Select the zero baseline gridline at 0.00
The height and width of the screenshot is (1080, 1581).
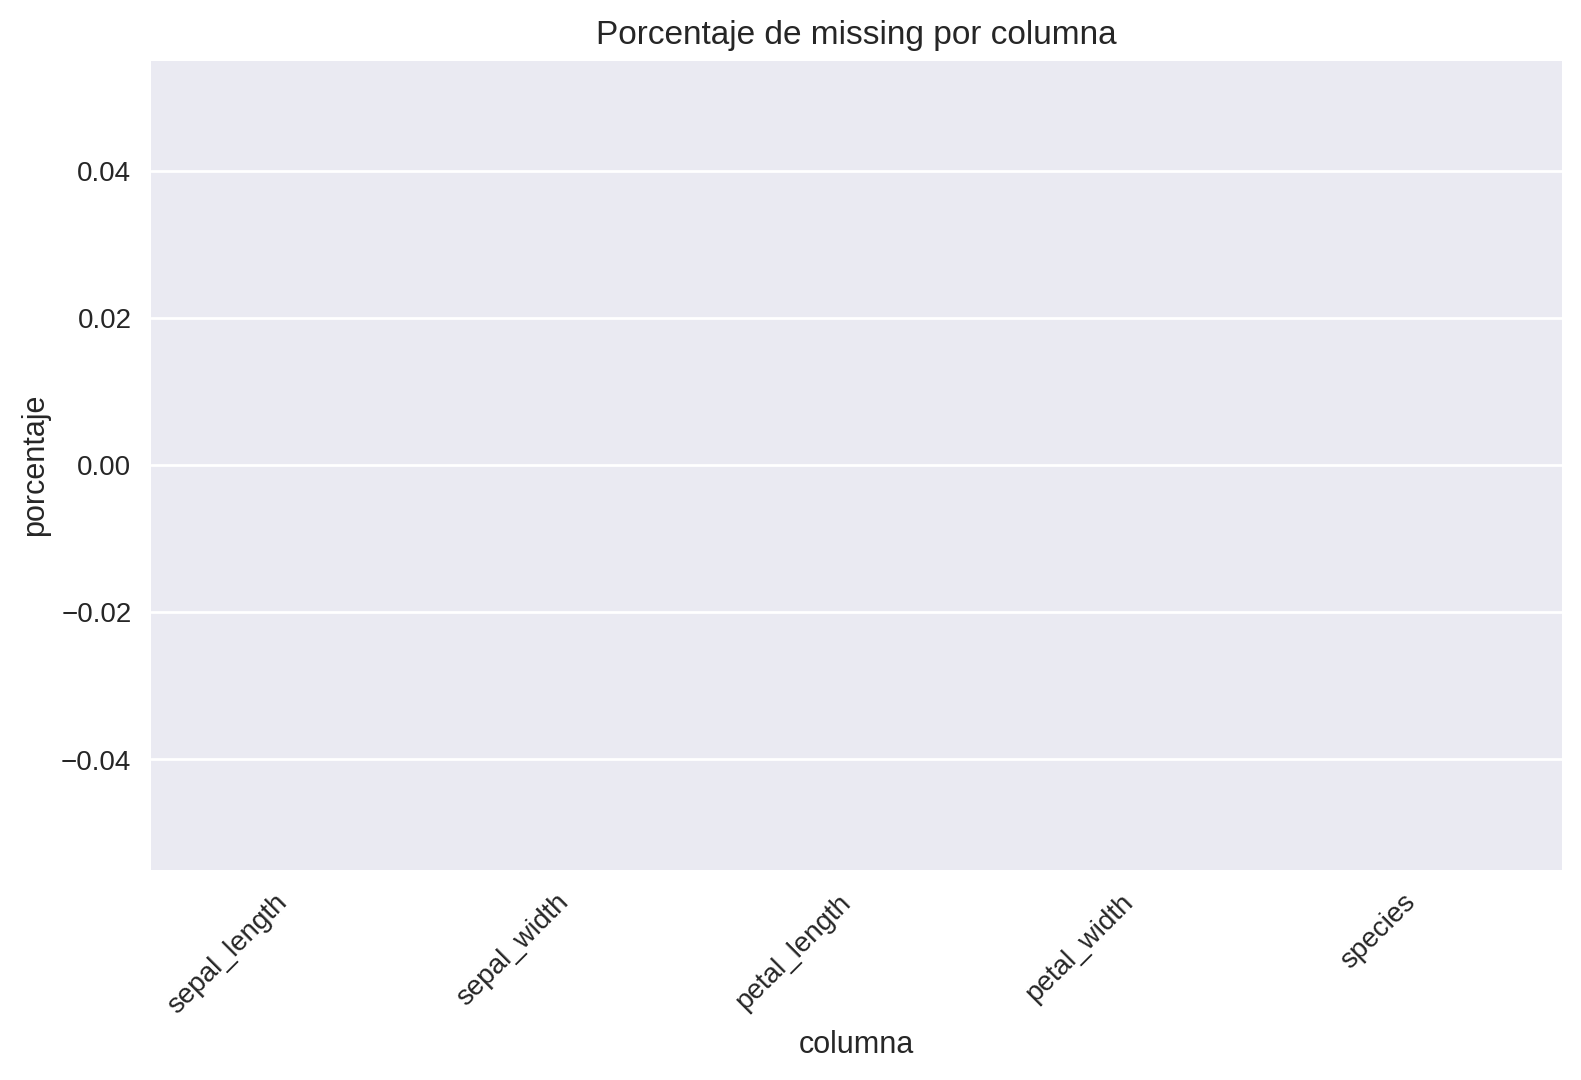[855, 465]
